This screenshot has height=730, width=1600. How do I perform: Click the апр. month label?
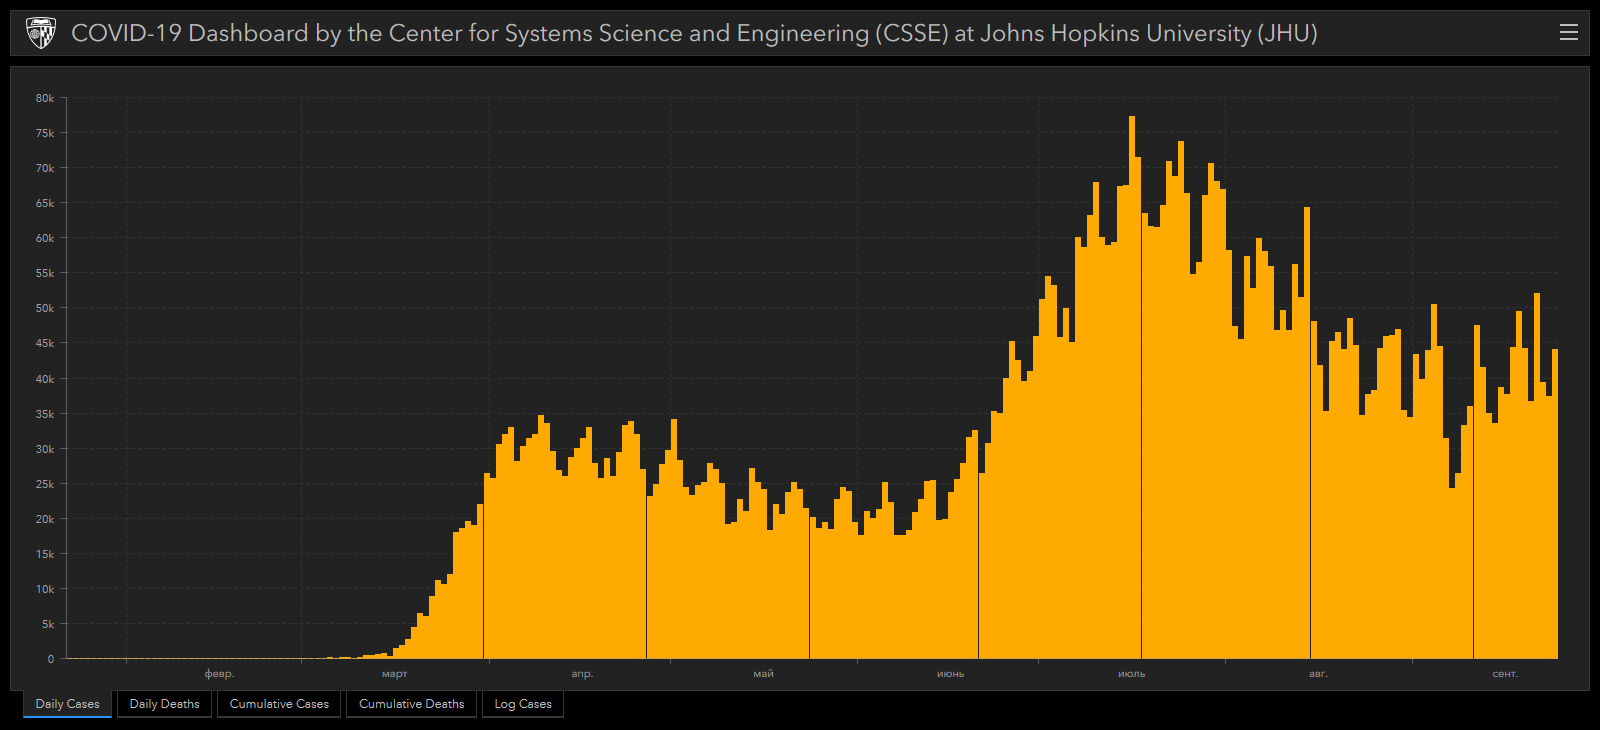582,674
